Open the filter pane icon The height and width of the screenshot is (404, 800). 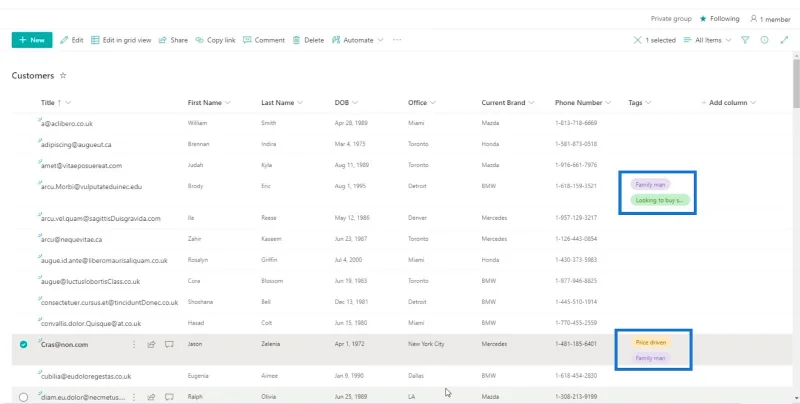[745, 40]
